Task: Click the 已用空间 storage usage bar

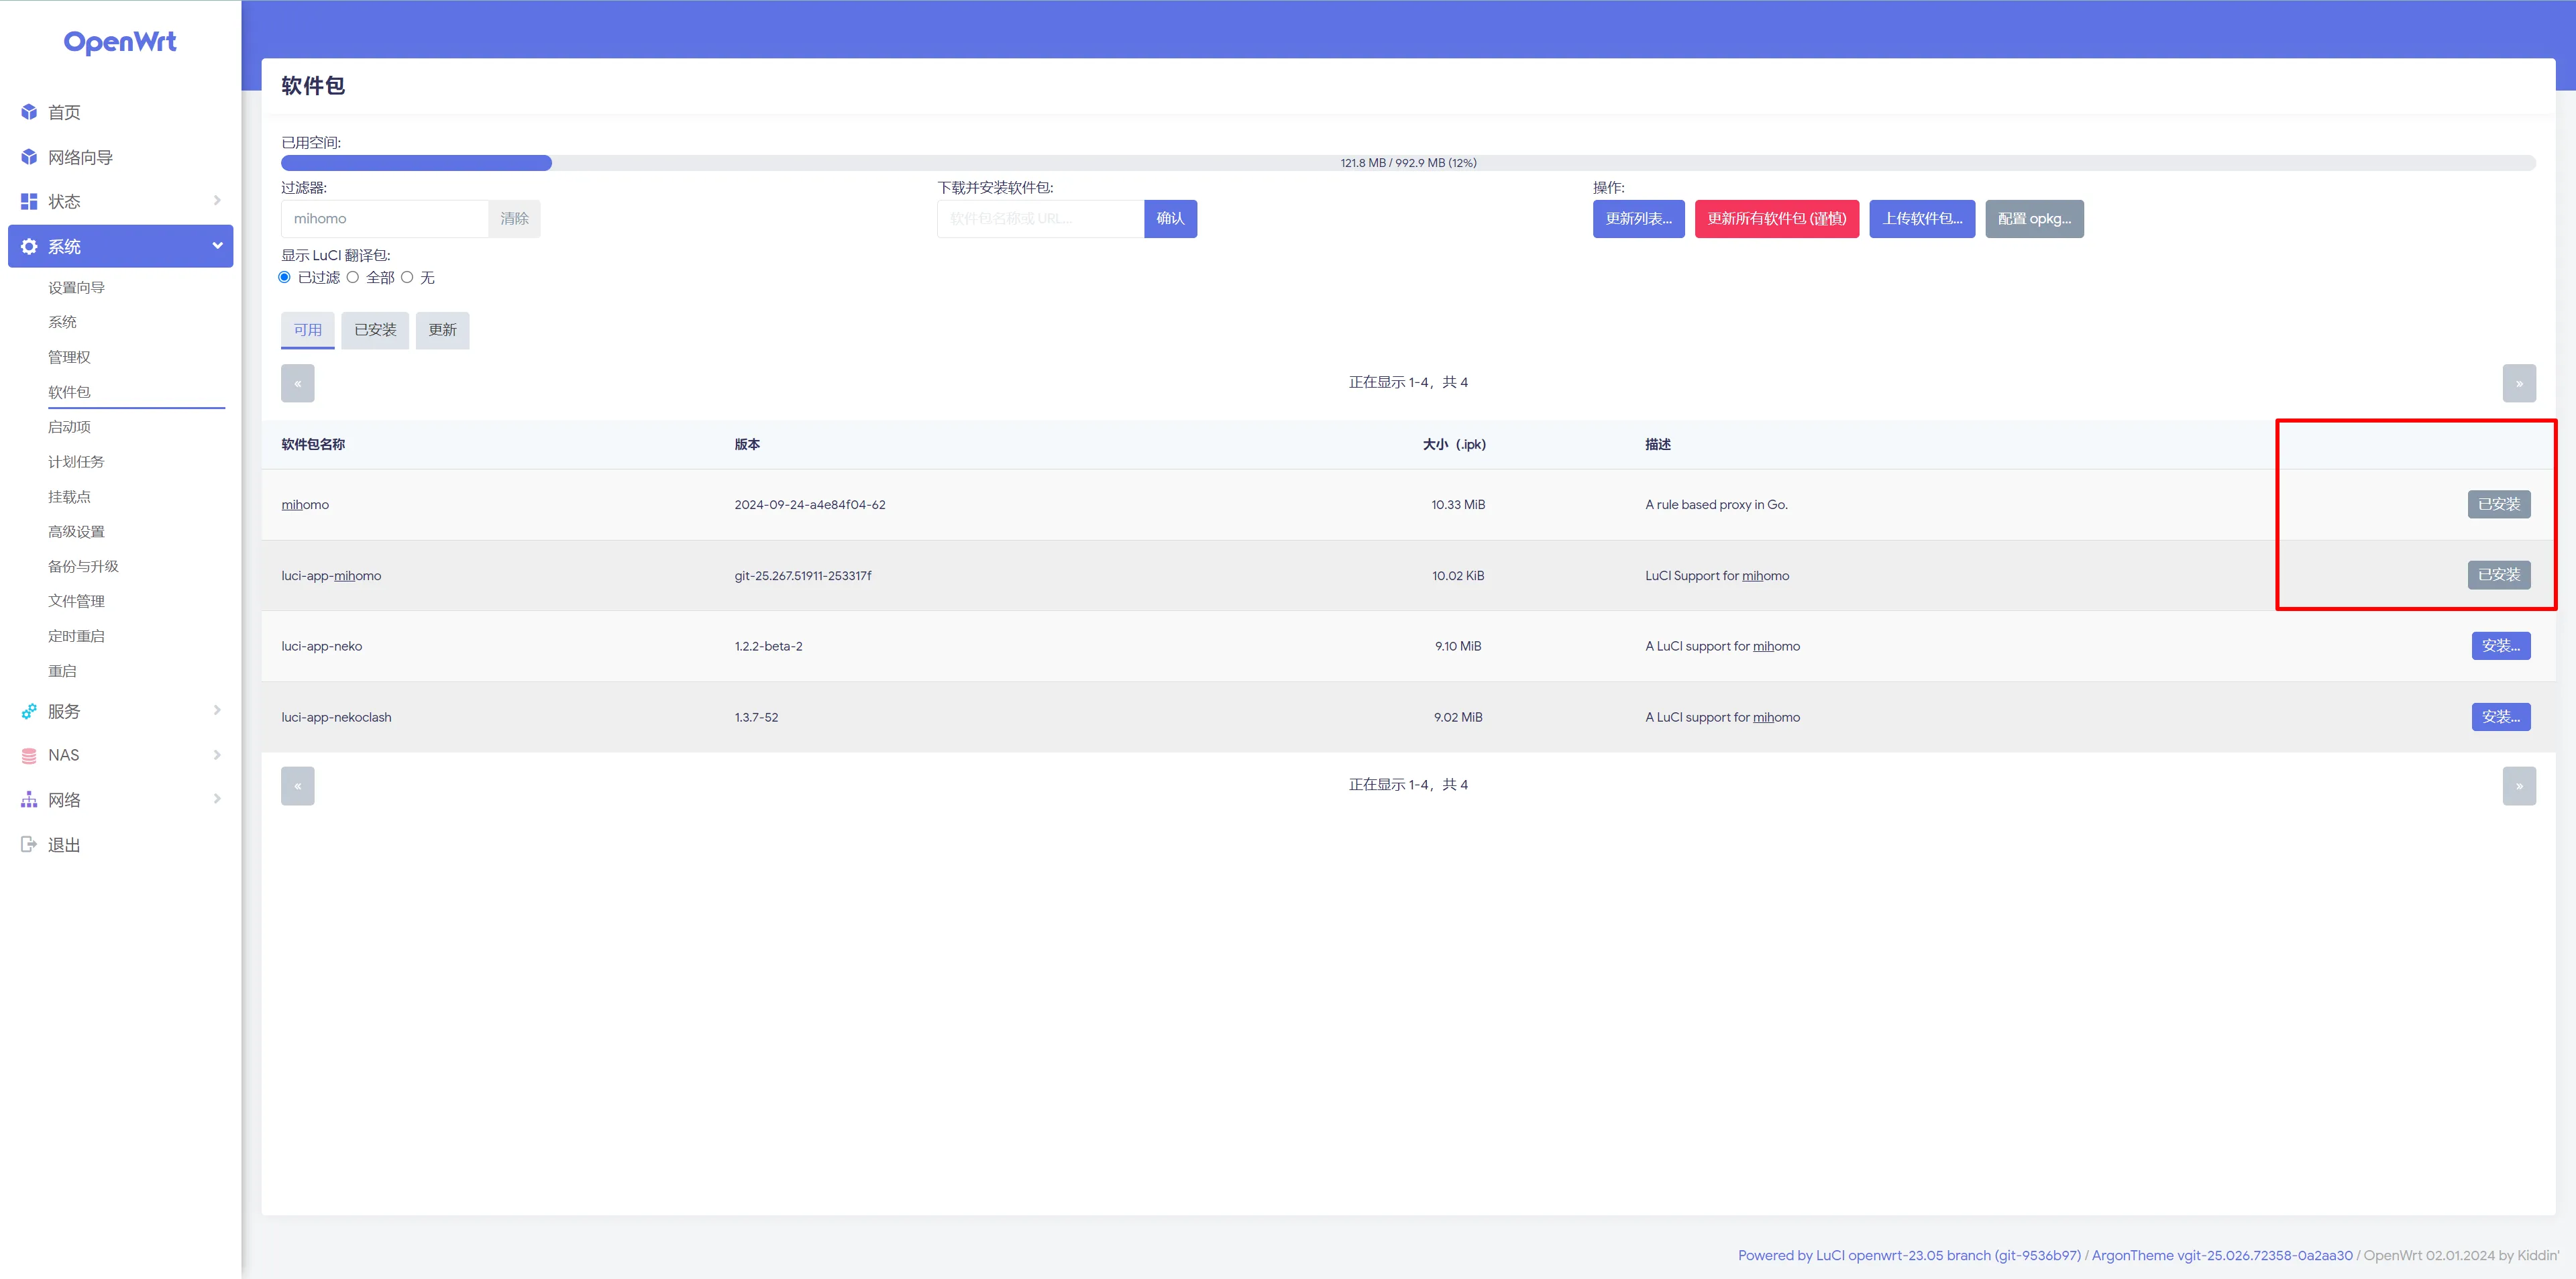Action: click(1408, 163)
